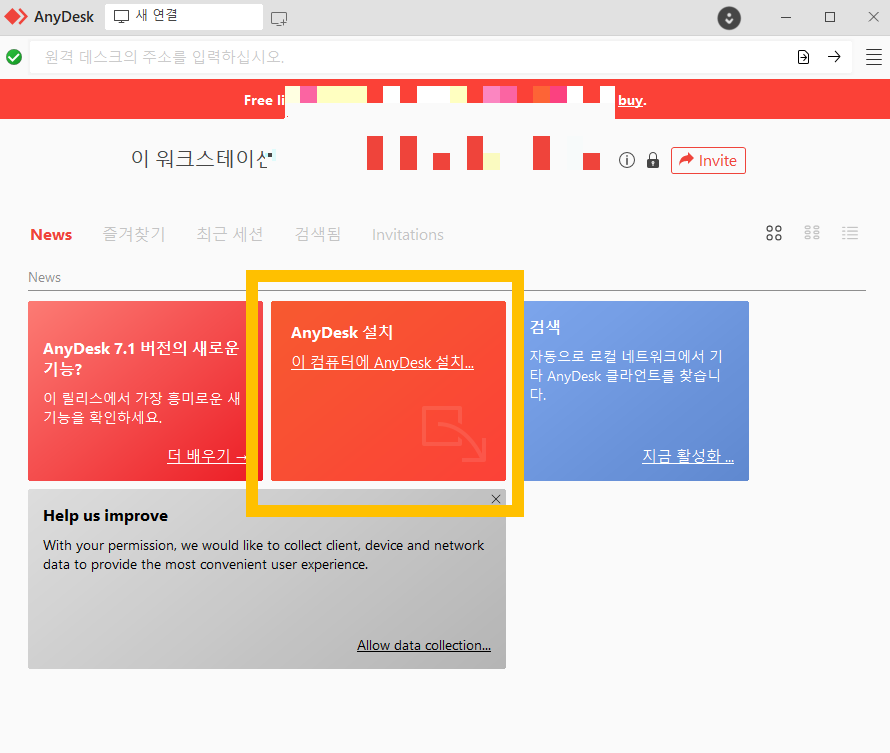The height and width of the screenshot is (753, 890).
Task: Click 더 배우기 link
Action: click(x=207, y=456)
